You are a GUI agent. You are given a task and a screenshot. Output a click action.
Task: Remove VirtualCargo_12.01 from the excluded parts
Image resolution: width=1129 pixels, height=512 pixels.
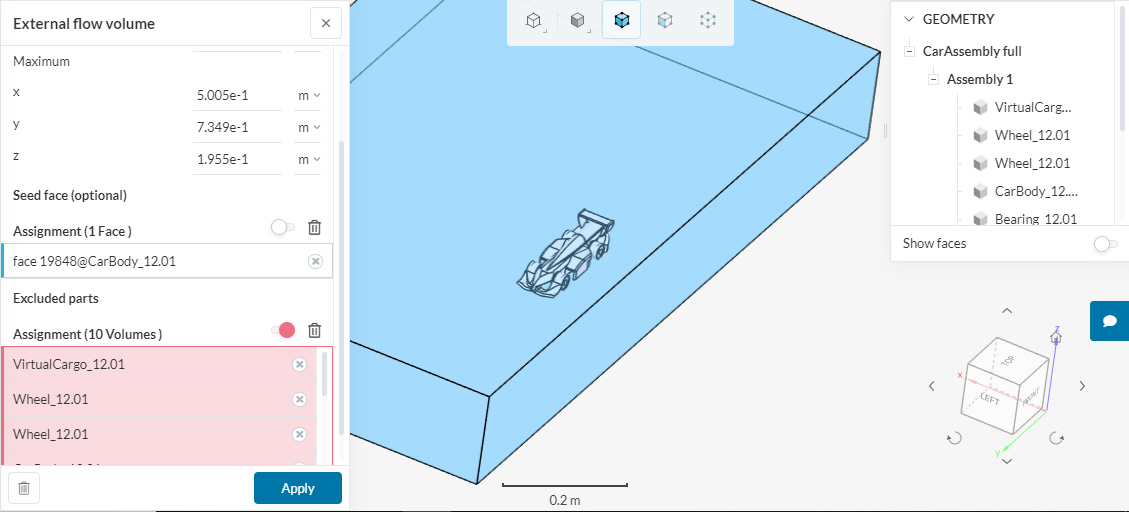(299, 365)
